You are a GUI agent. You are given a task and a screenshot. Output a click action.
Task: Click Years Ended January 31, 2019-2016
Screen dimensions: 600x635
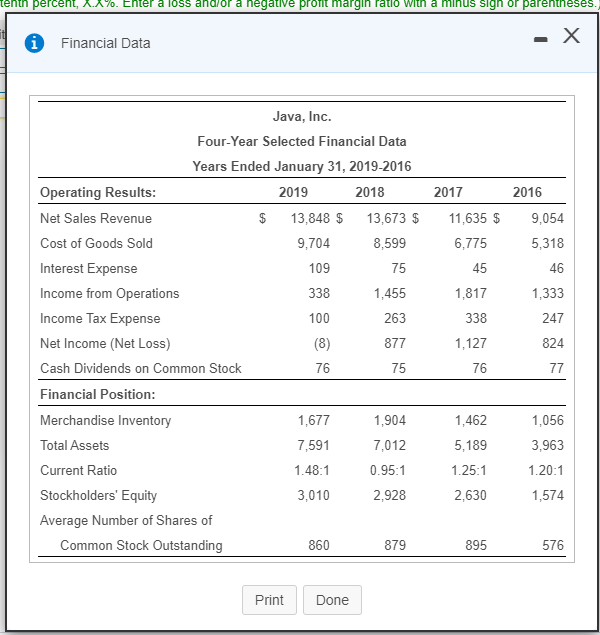[302, 166]
